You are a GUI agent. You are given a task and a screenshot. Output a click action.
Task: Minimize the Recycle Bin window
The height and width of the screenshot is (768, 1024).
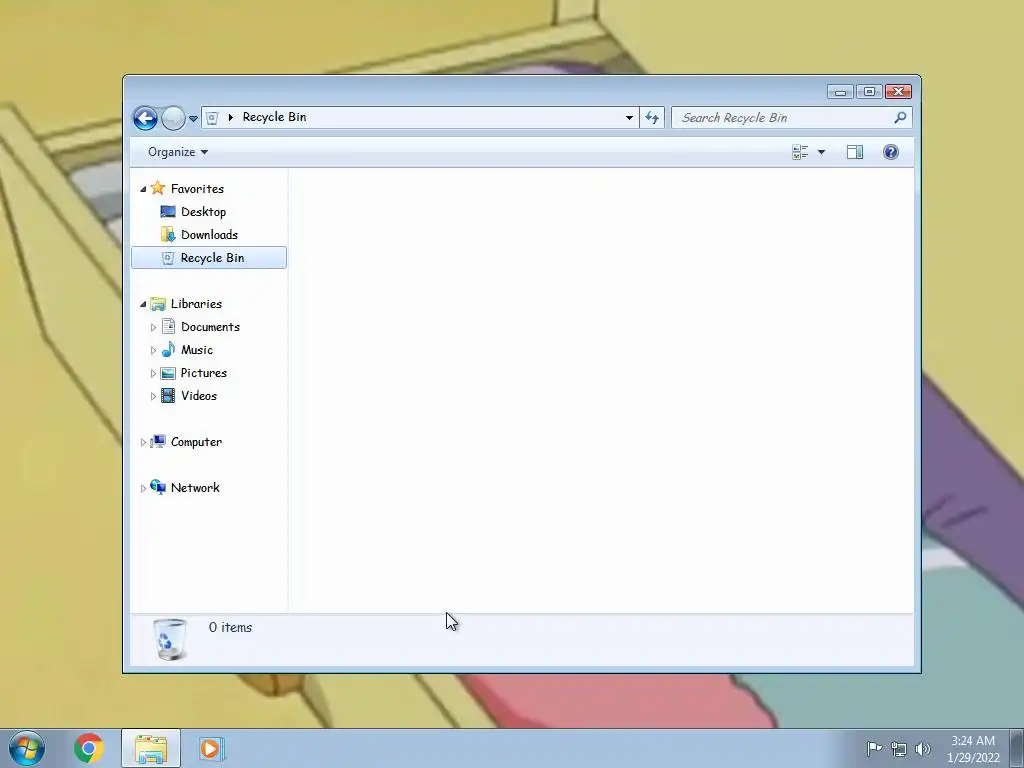click(840, 91)
